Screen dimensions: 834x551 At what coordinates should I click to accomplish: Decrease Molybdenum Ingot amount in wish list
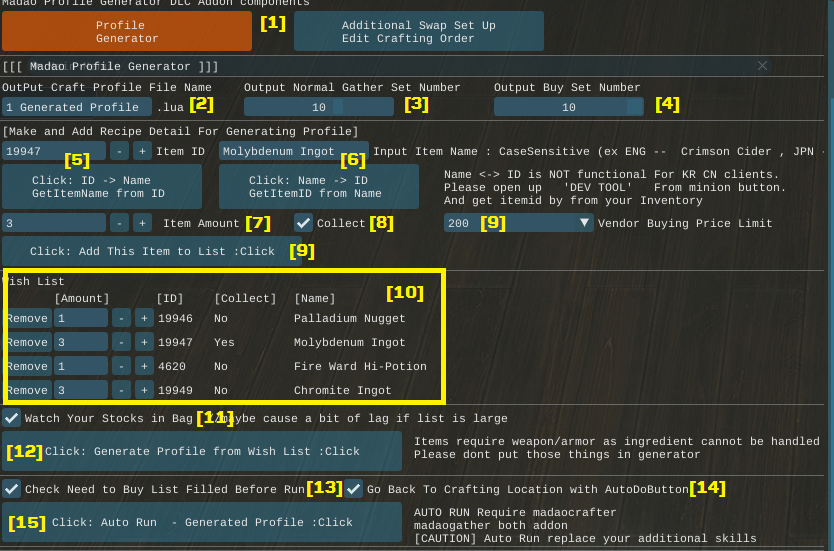[x=121, y=342]
